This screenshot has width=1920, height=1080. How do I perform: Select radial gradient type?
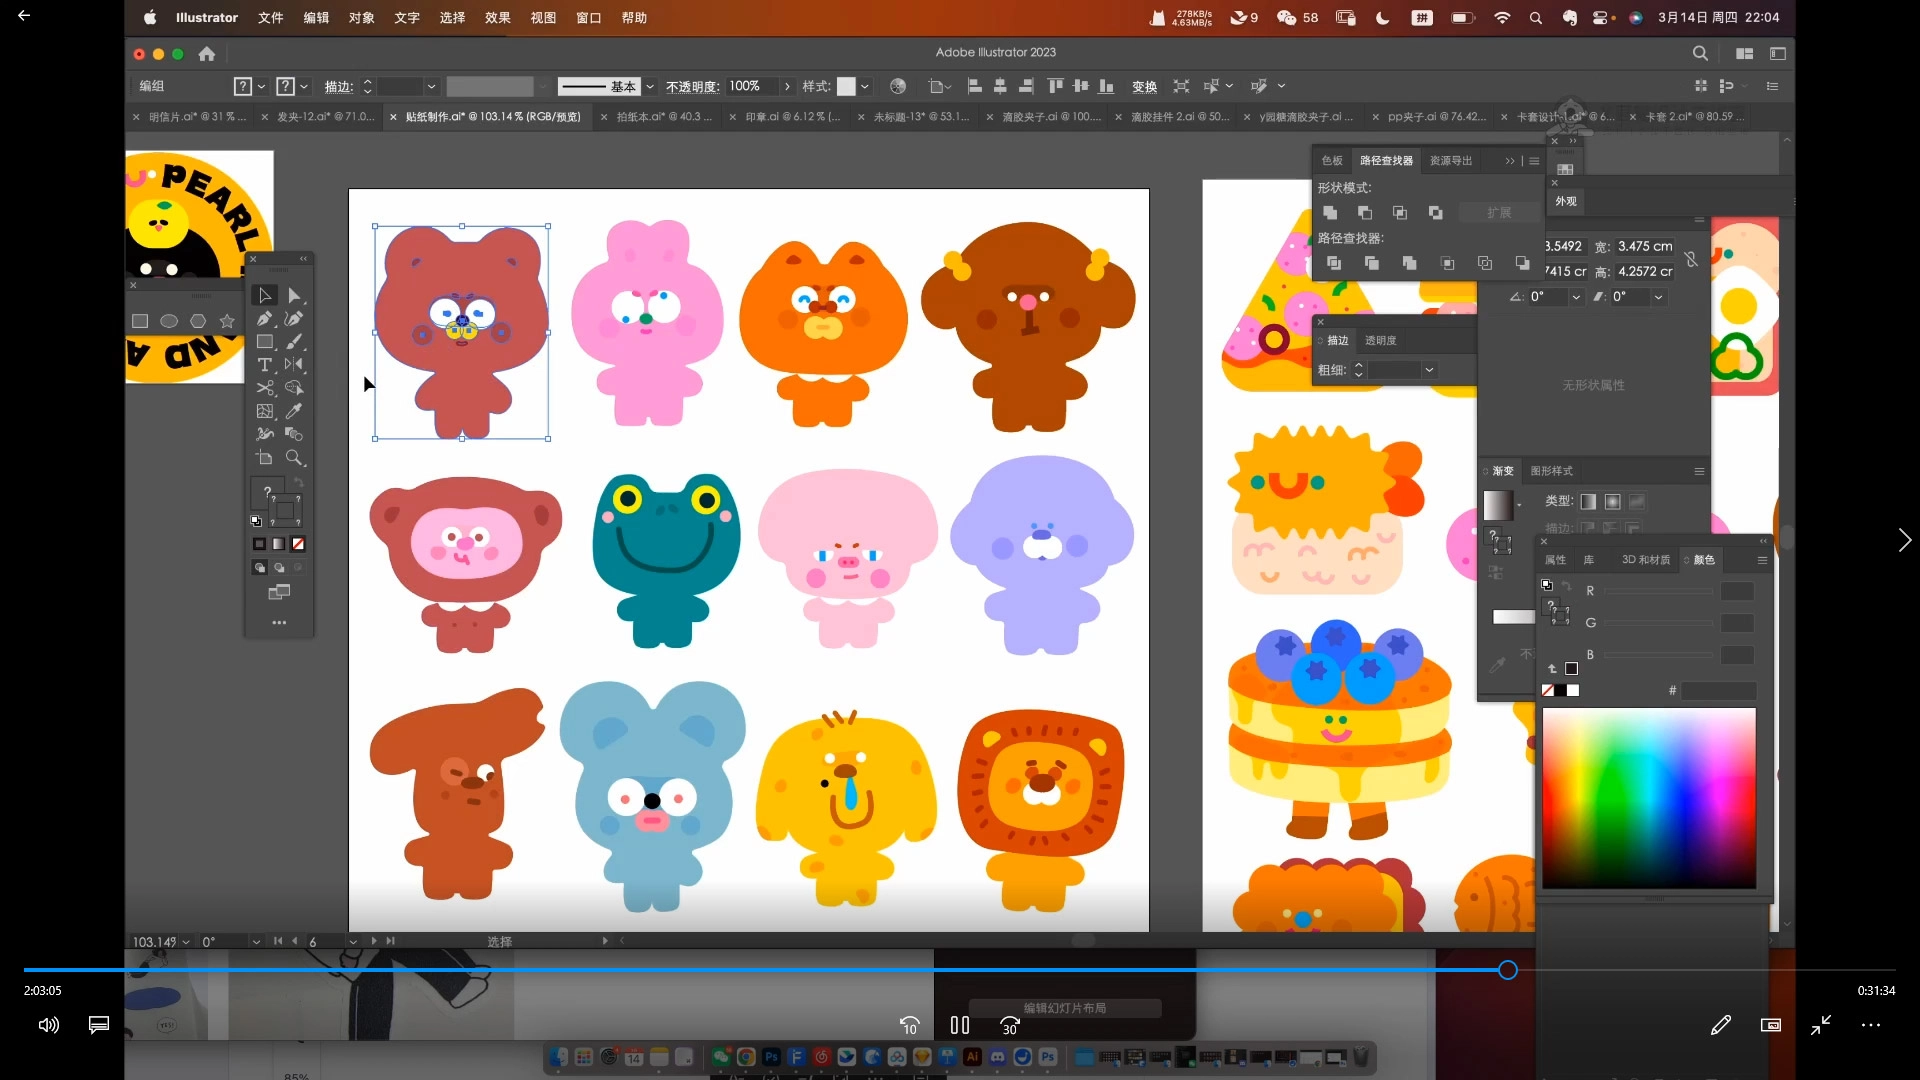click(1612, 502)
